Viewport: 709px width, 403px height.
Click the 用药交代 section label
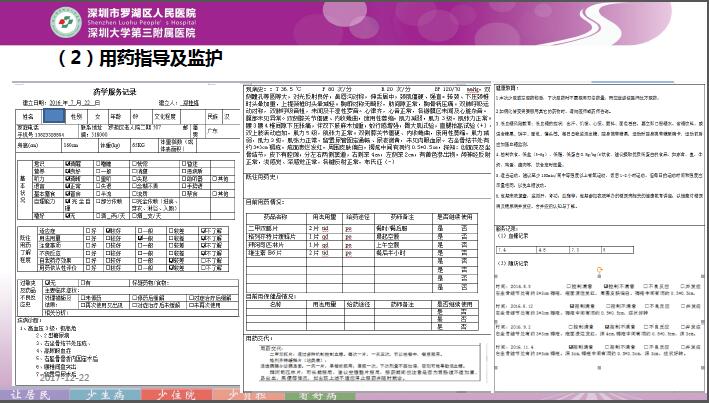259,339
